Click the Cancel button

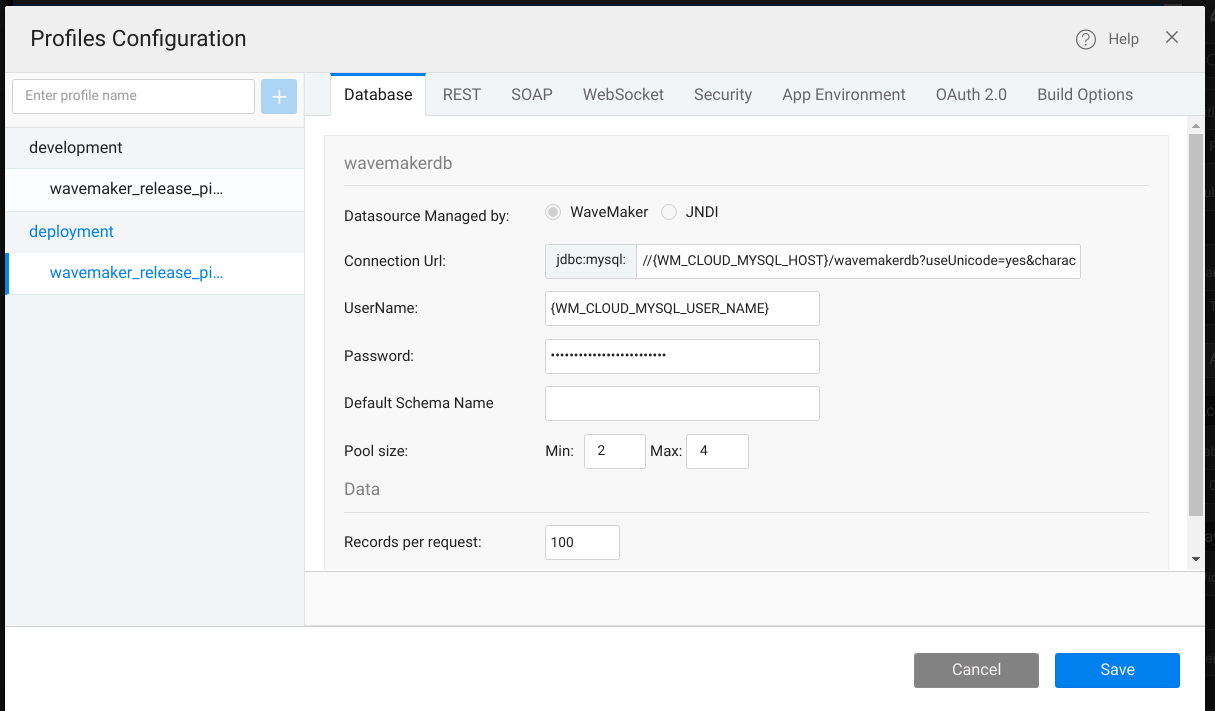coord(976,670)
